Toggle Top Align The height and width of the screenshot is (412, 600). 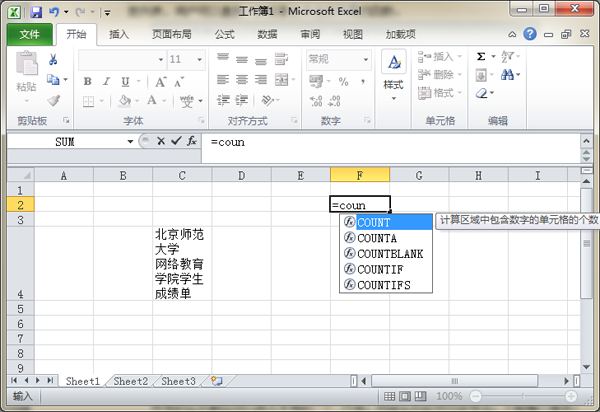click(x=223, y=59)
